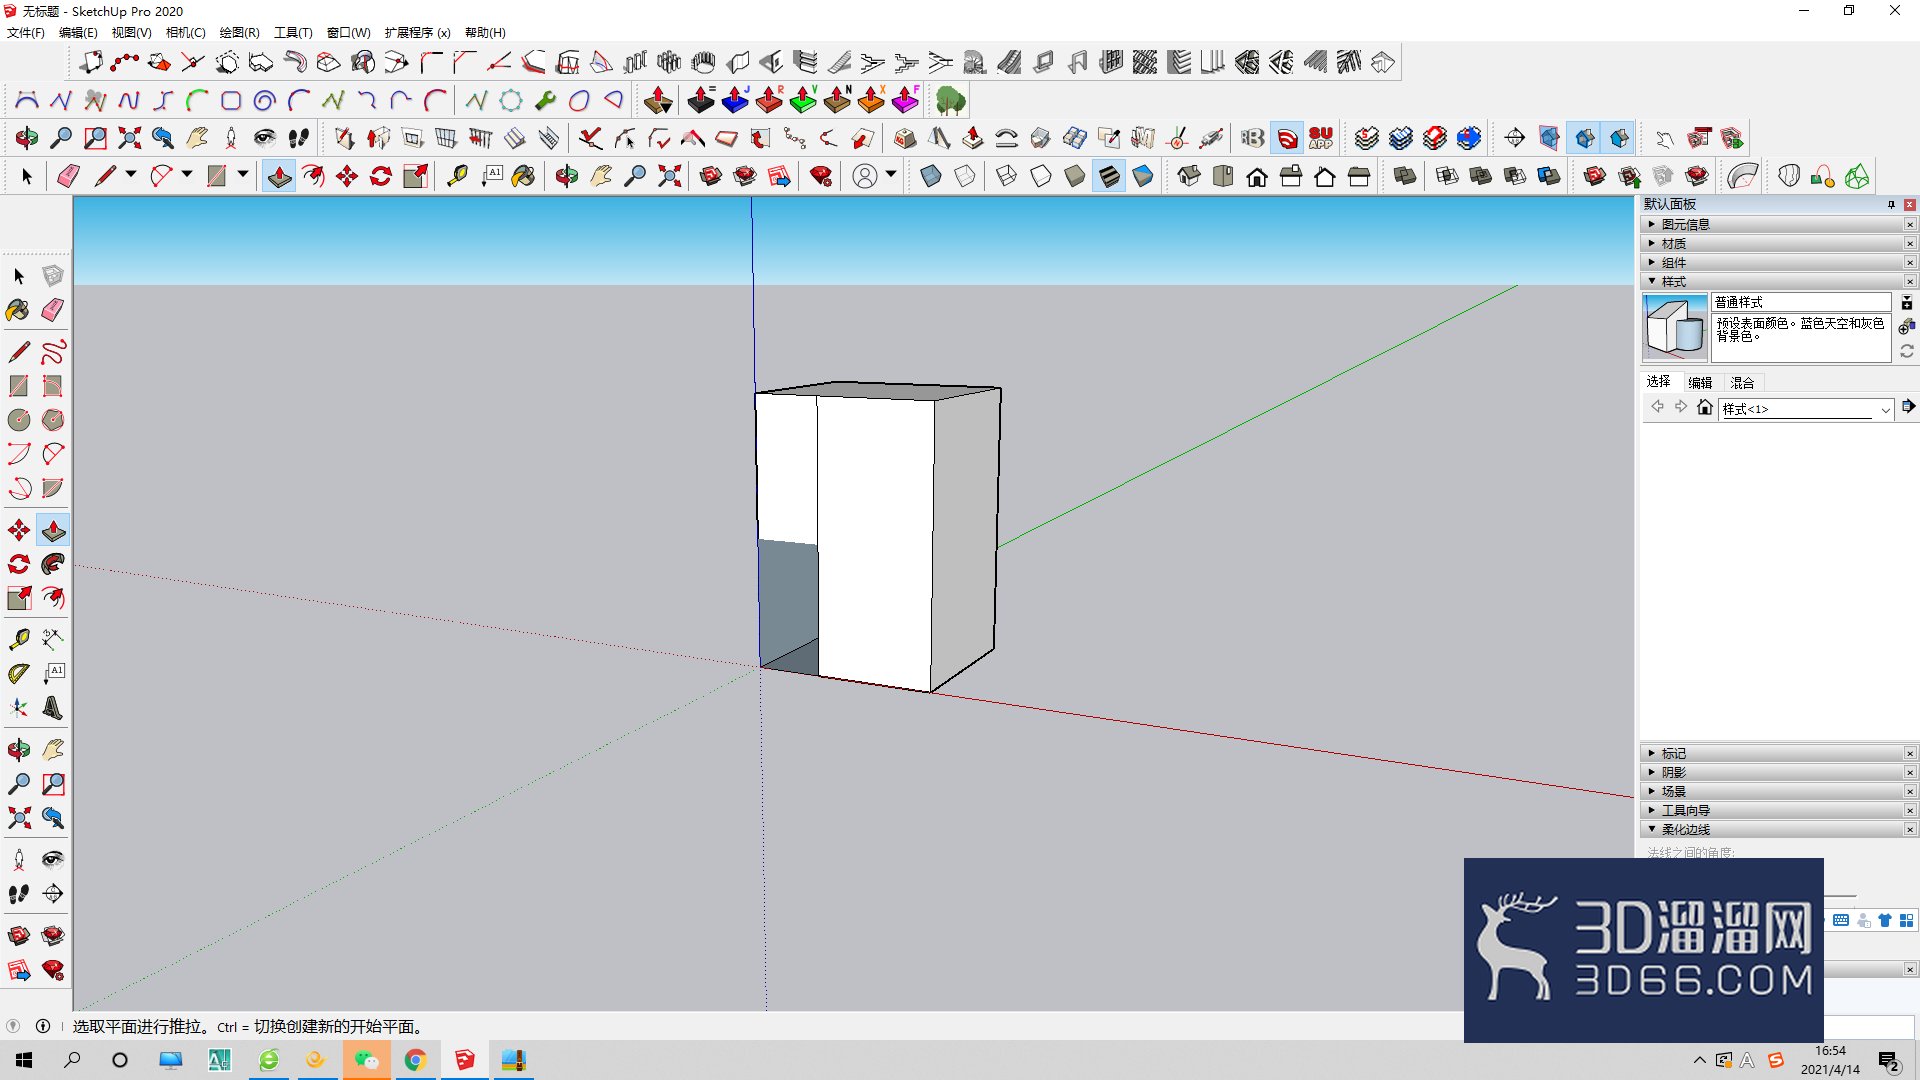1920x1080 pixels.
Task: Expand the 场景 panel
Action: click(1771, 791)
